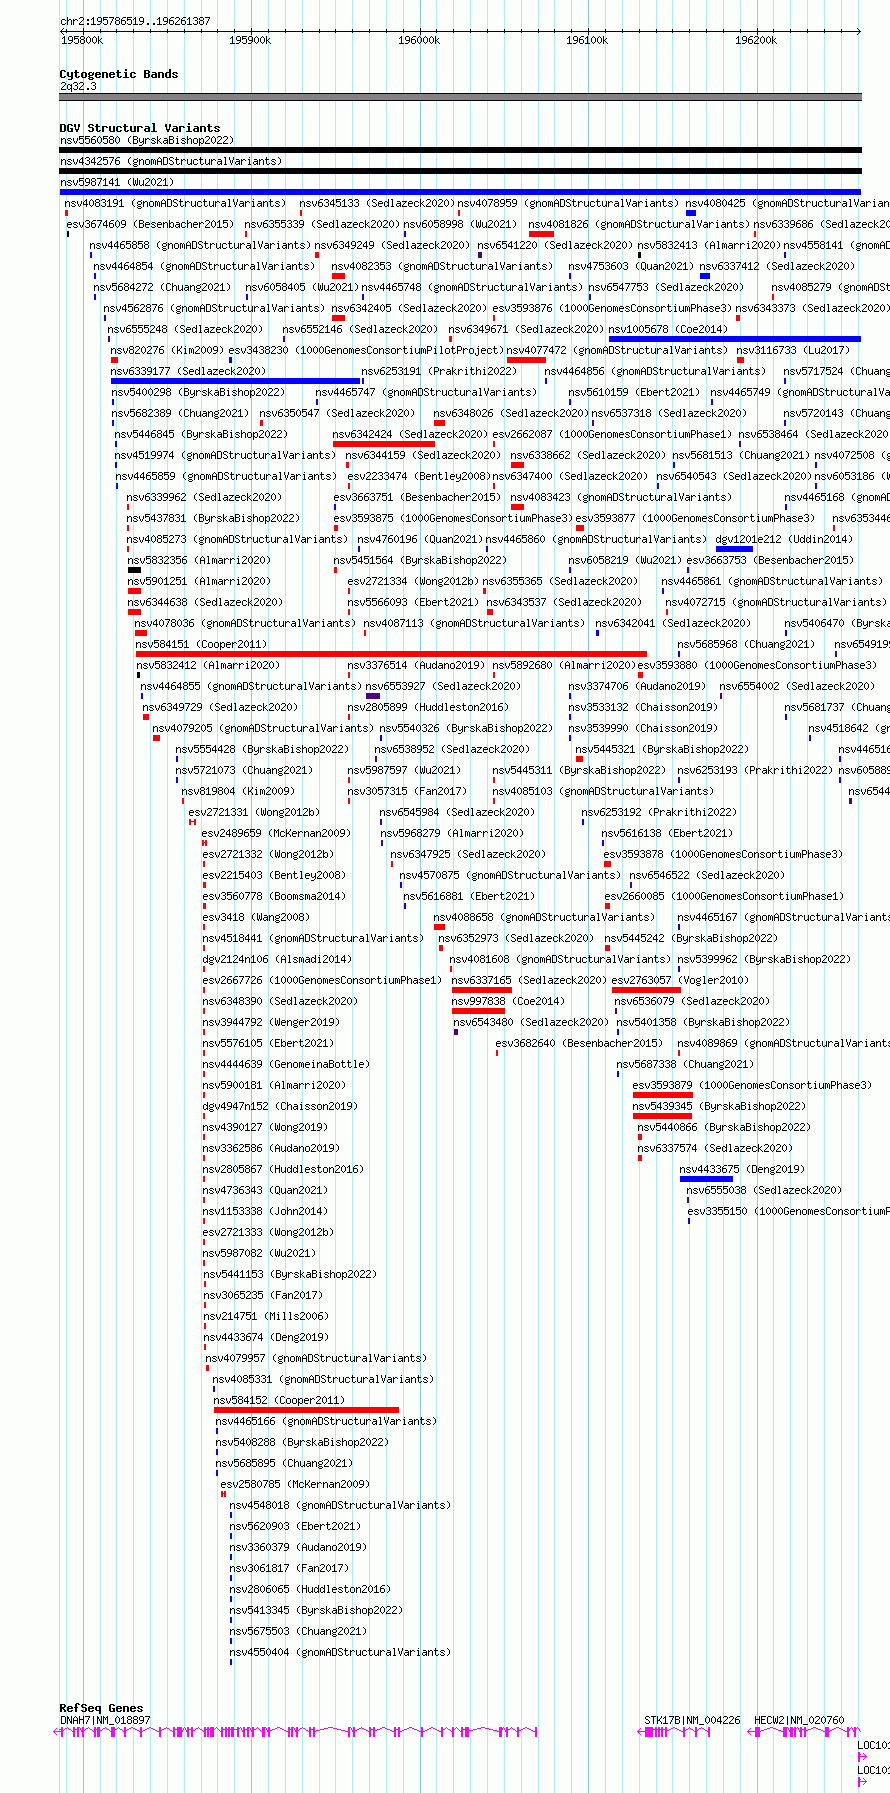
Task: Select esv2489659 (McKernan2009) label
Action: coord(277,833)
